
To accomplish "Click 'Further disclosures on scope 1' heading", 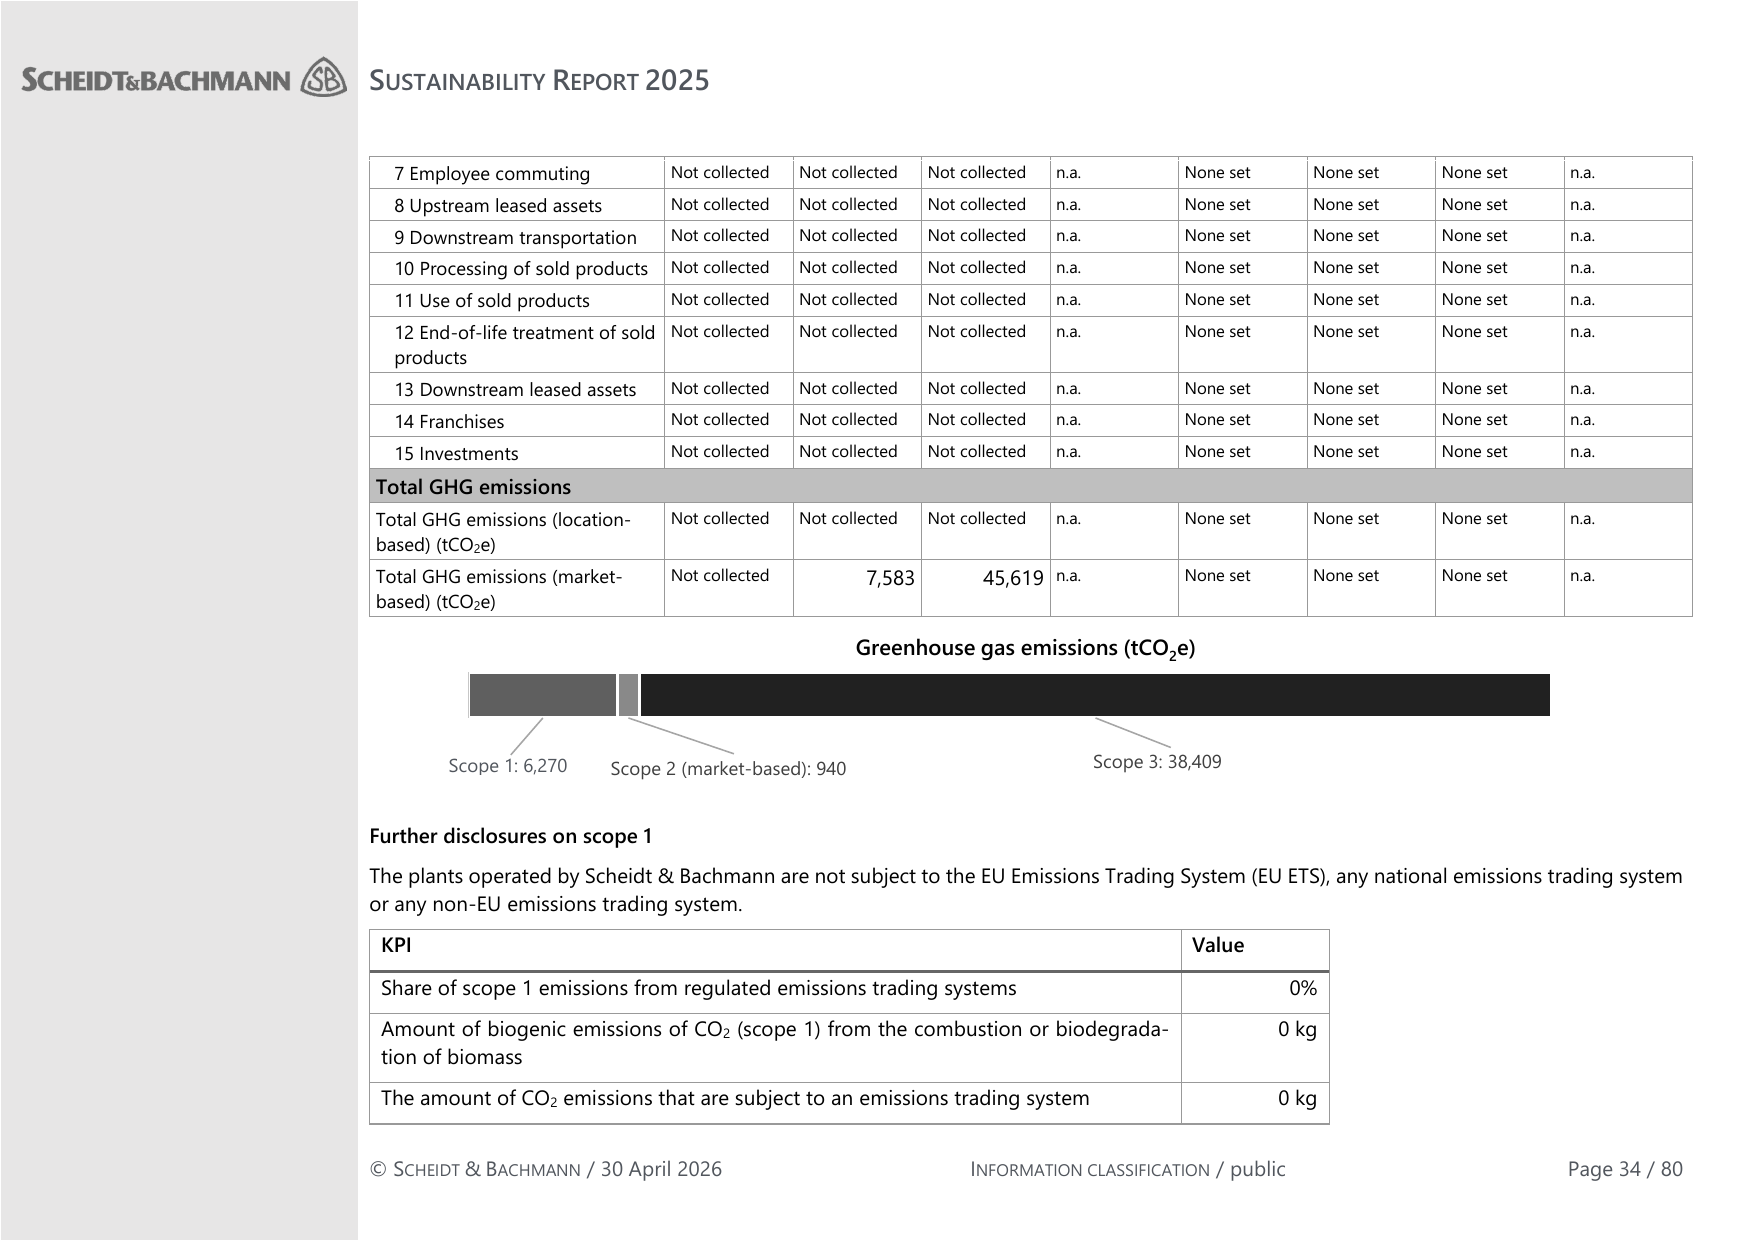I will [x=511, y=836].
